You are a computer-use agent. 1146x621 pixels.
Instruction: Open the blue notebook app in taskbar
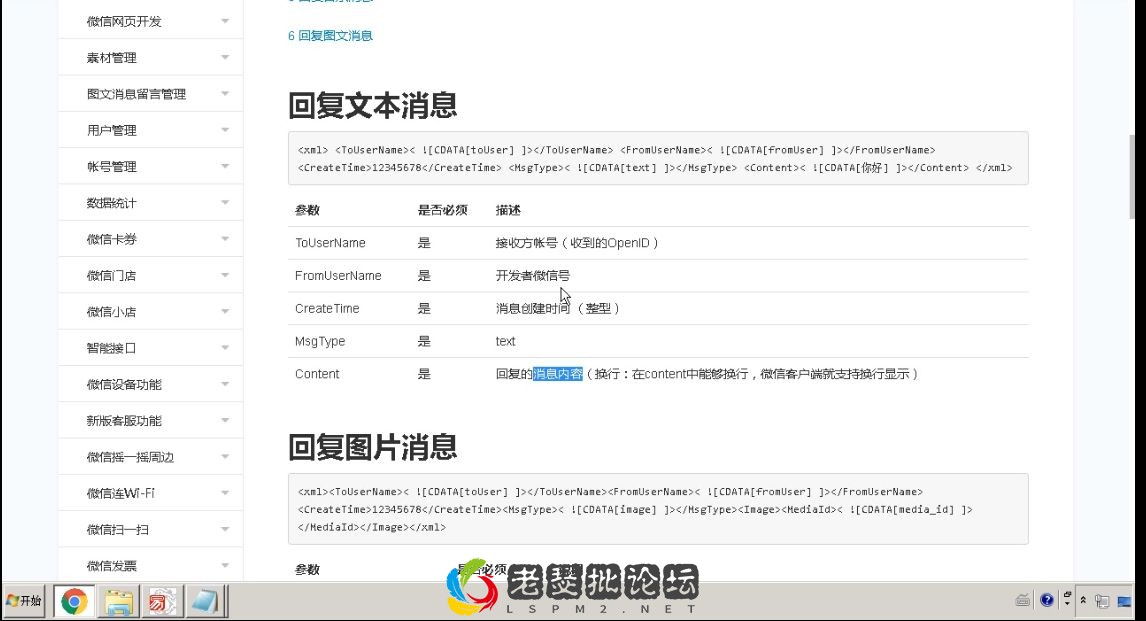click(205, 601)
